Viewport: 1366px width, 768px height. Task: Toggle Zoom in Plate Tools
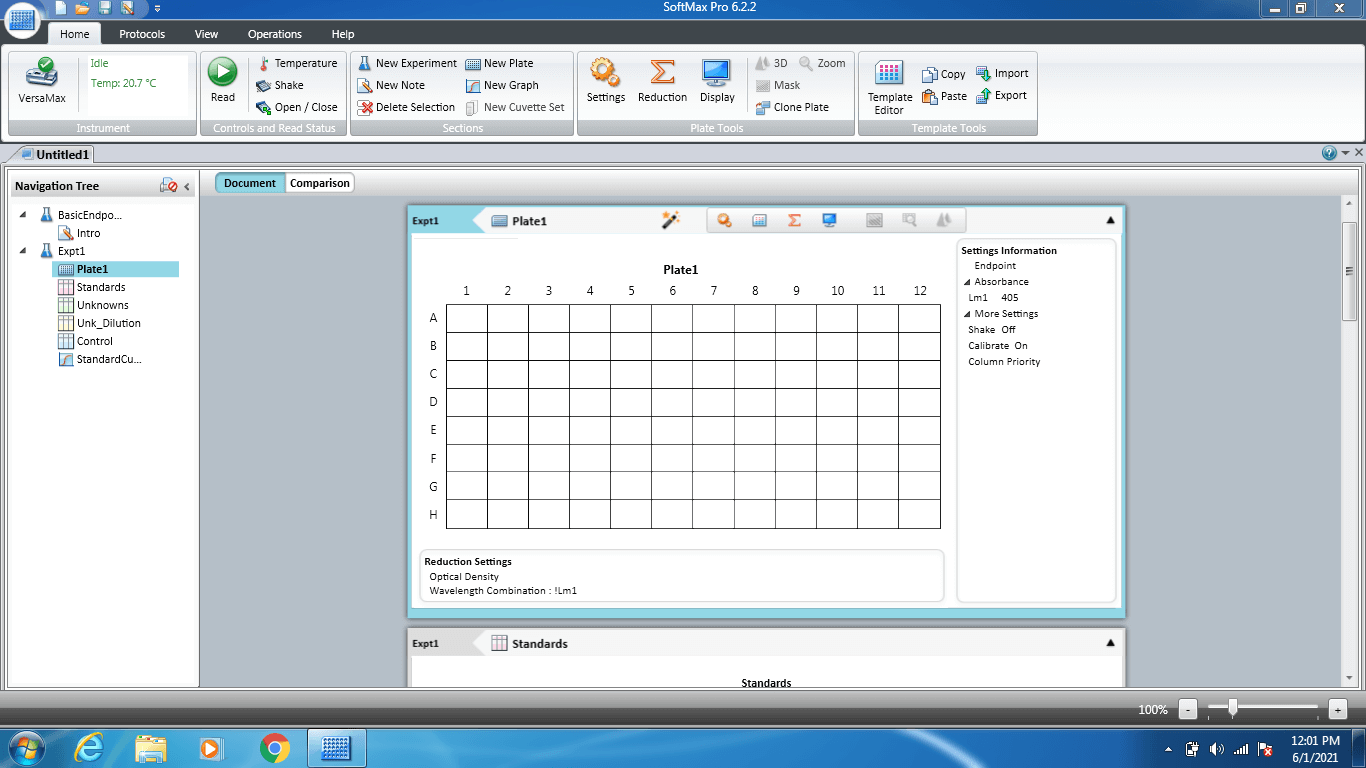point(822,62)
